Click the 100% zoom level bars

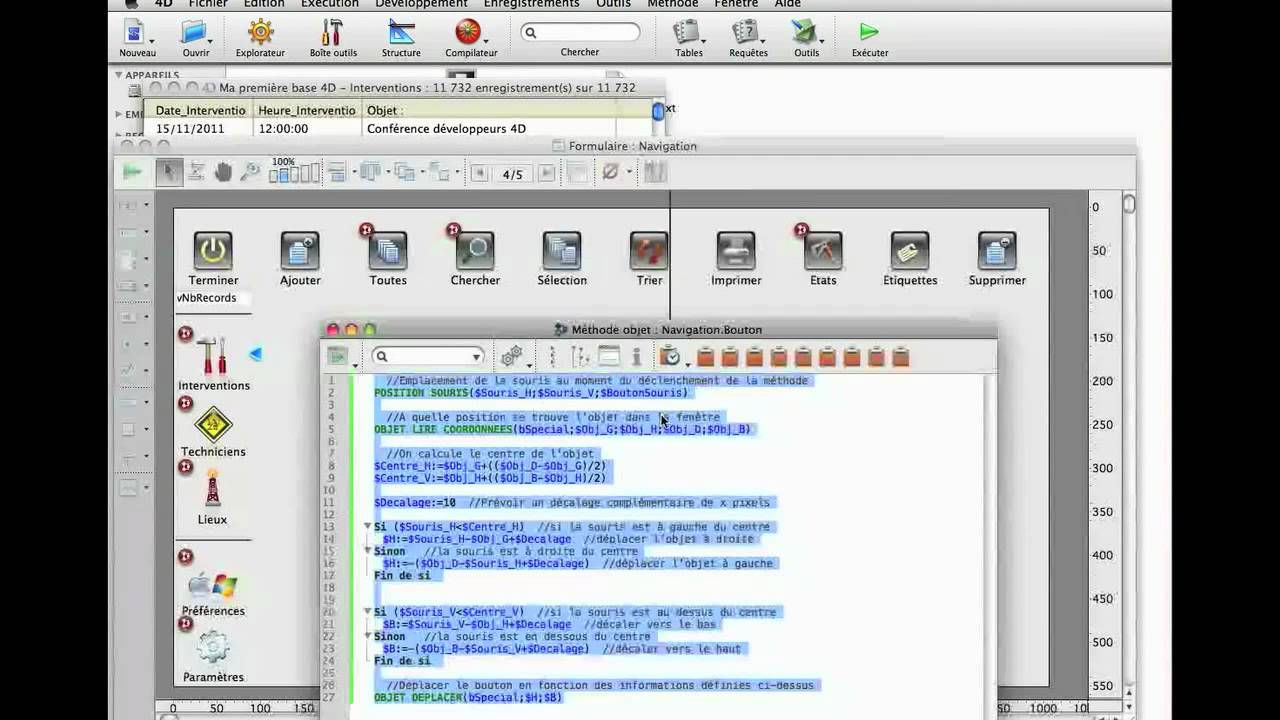click(293, 174)
